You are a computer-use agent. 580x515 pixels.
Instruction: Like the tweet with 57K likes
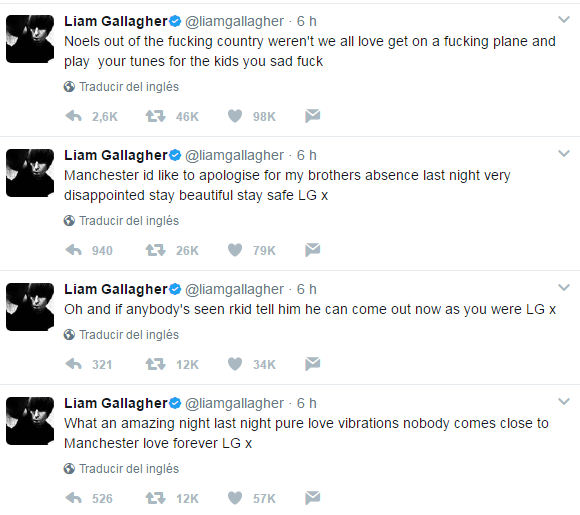point(235,498)
